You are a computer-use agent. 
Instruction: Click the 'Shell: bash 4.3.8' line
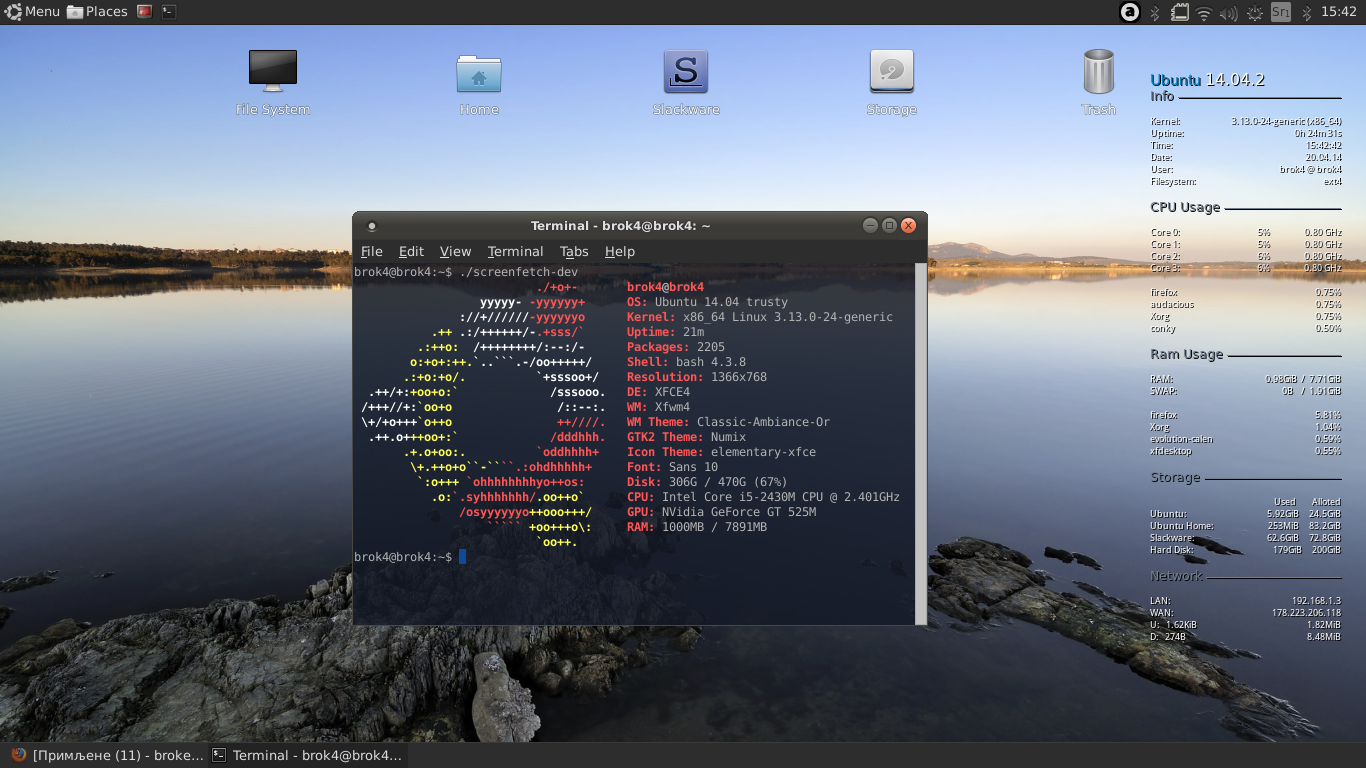point(686,362)
